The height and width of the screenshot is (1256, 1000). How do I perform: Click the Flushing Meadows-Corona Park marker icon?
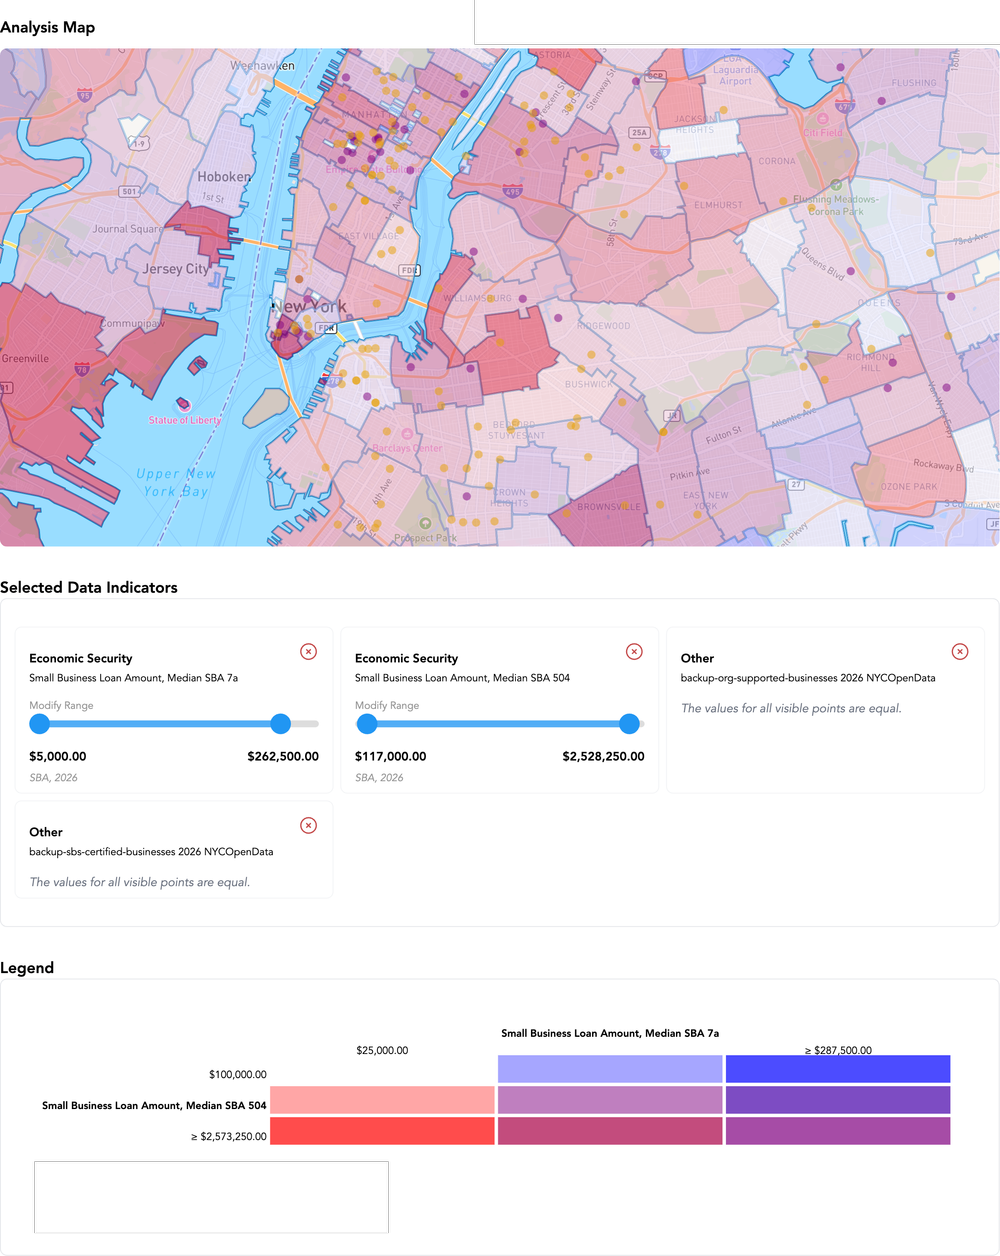point(836,185)
